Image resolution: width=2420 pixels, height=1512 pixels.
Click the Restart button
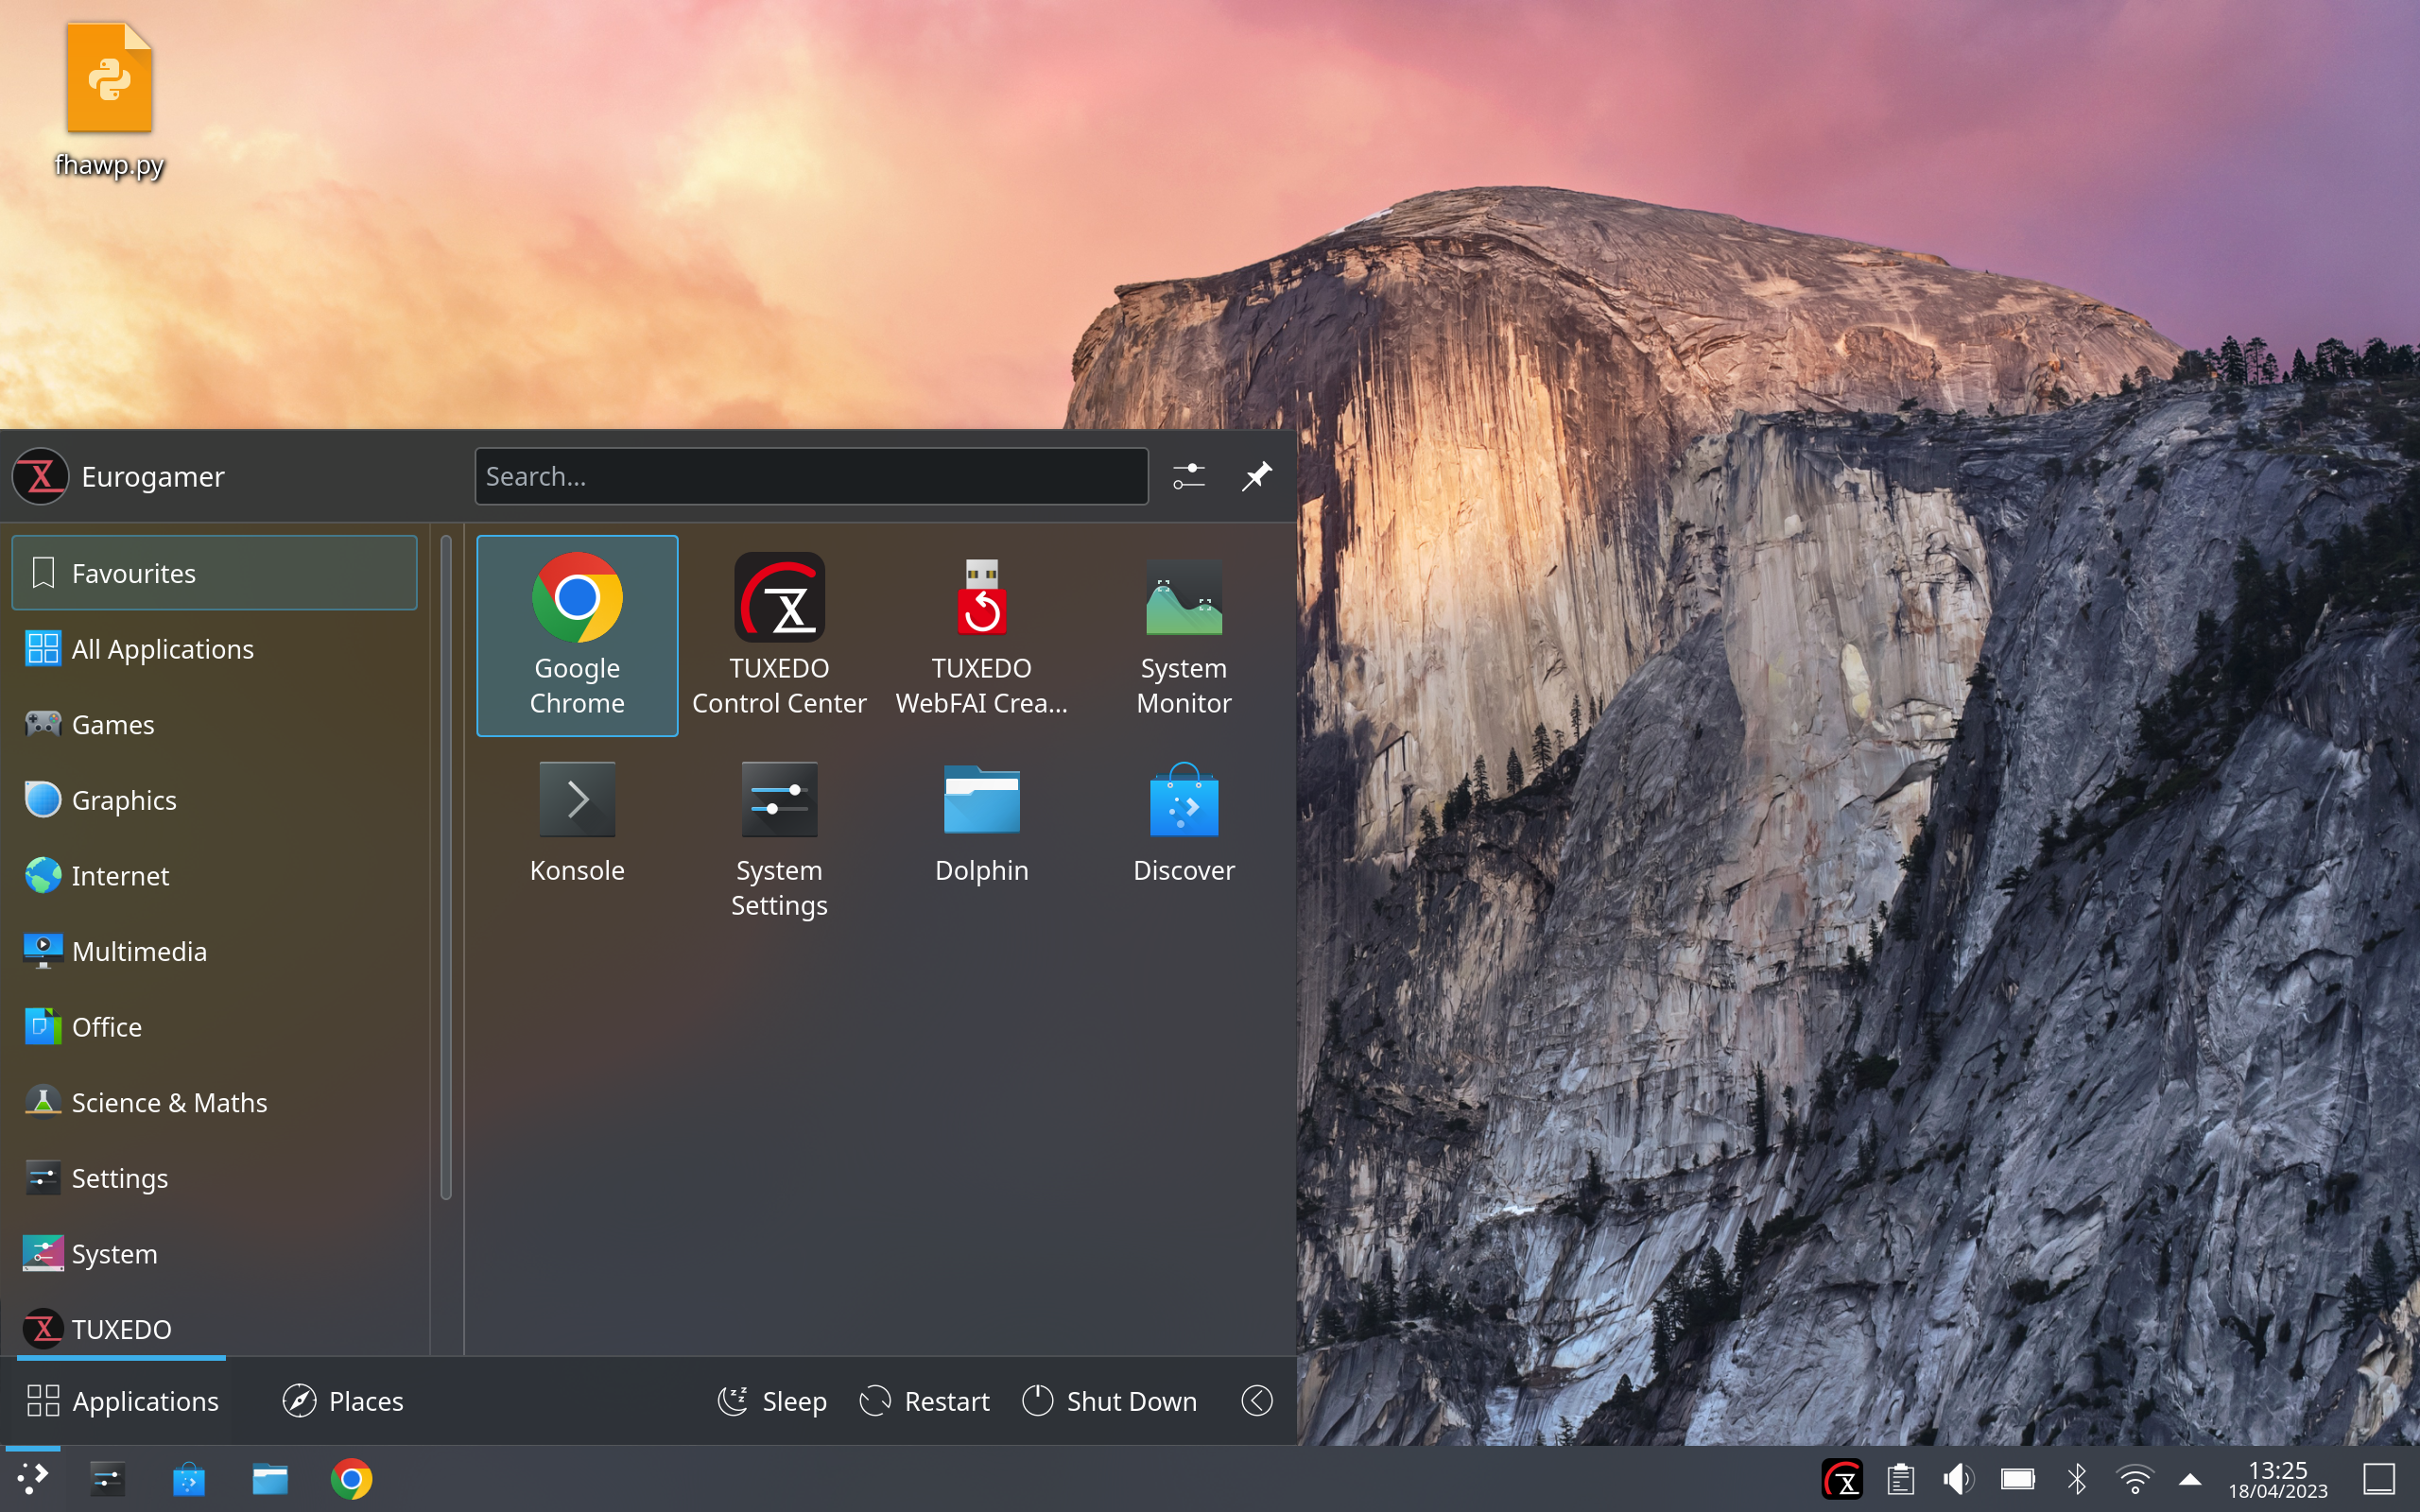point(924,1401)
